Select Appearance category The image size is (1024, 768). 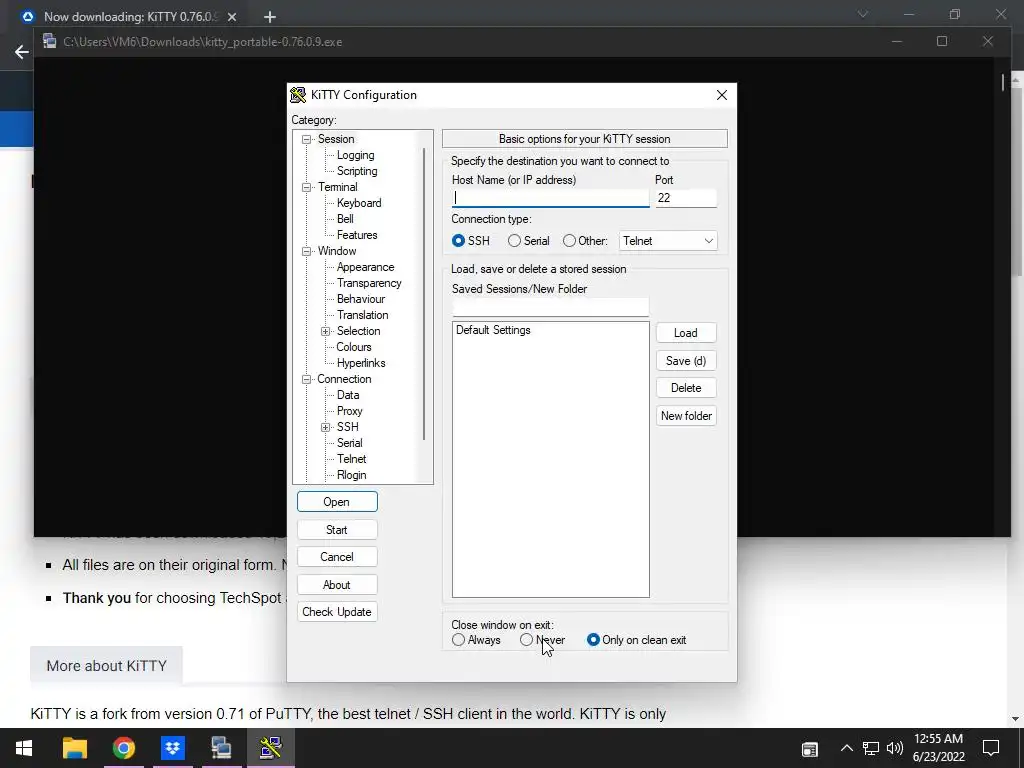(365, 267)
